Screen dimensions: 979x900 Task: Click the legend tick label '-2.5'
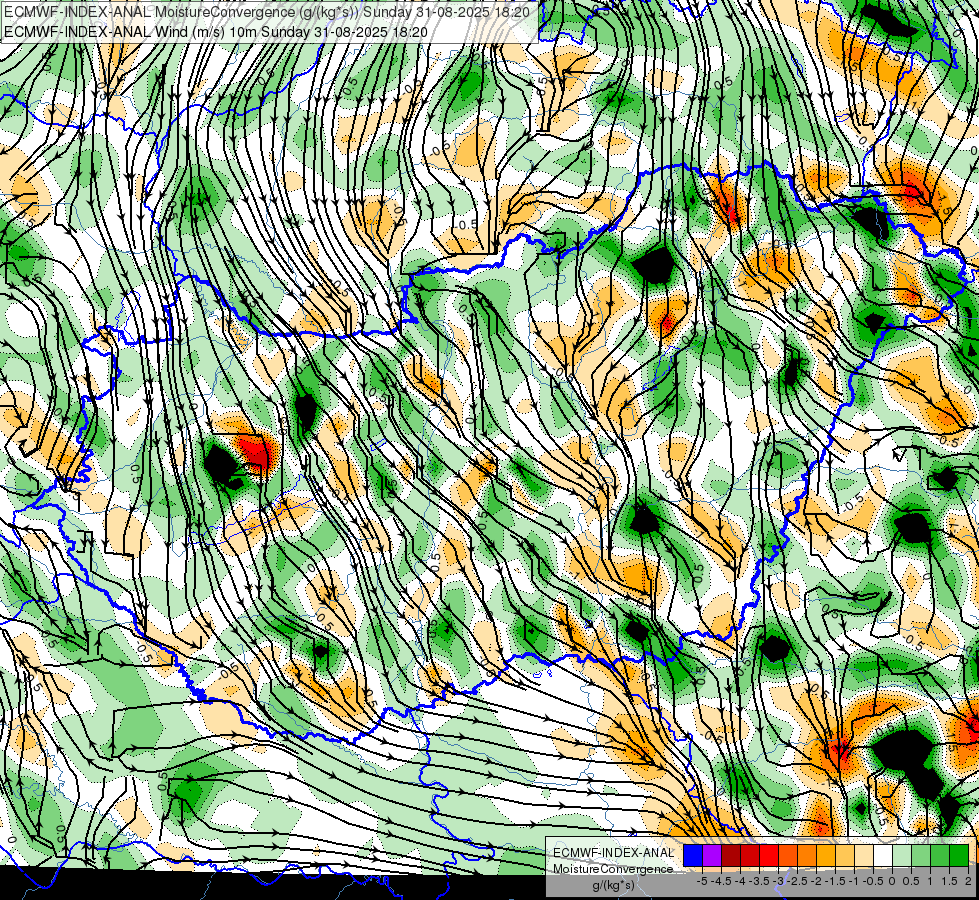(x=797, y=881)
